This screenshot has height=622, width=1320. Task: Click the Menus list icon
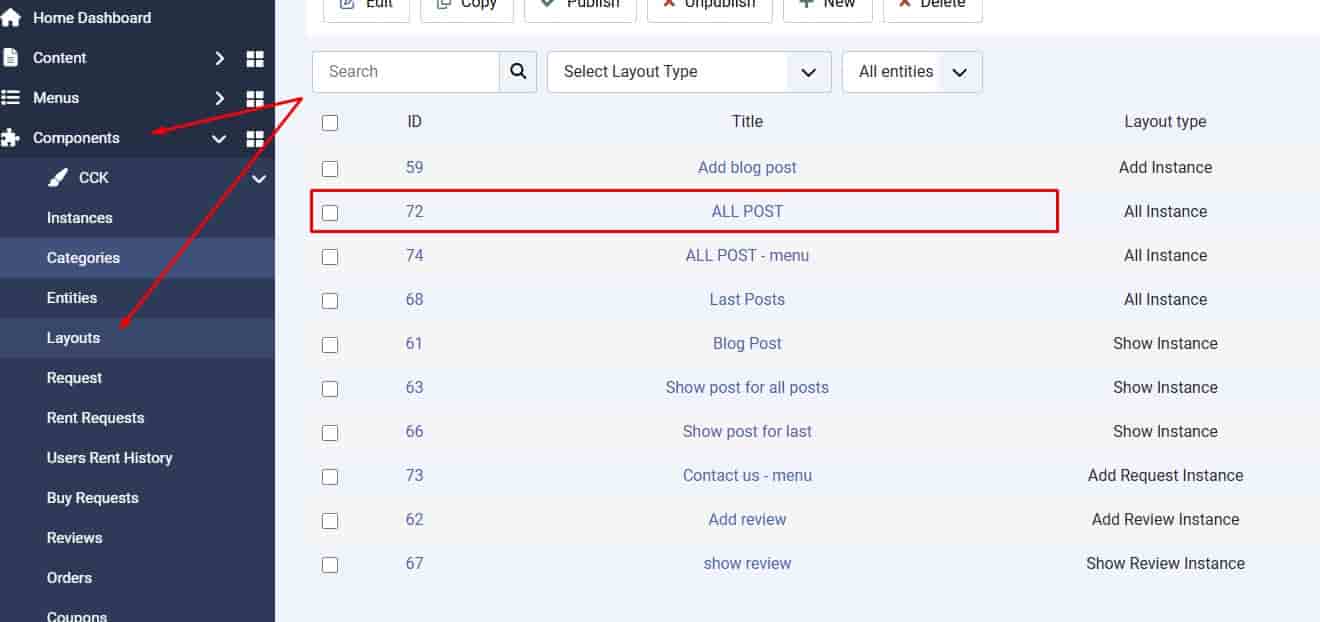tap(11, 98)
